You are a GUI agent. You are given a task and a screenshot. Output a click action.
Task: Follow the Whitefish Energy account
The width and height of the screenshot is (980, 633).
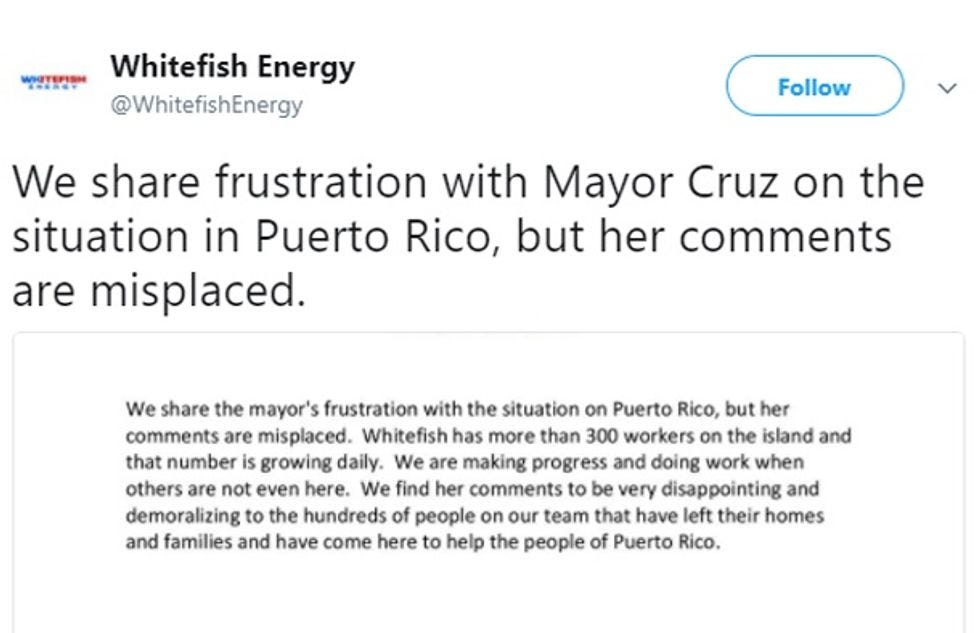[814, 87]
